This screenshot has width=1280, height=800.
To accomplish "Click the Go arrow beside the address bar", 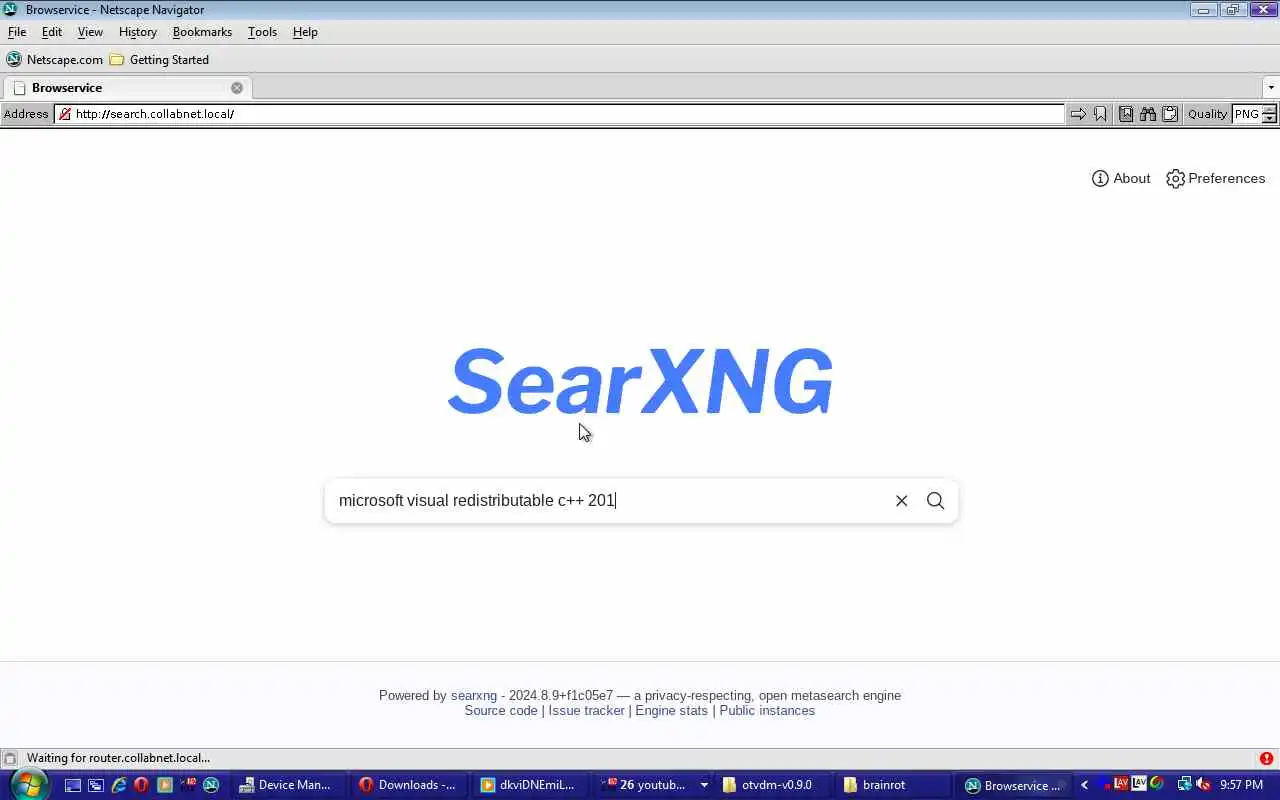I will click(1078, 114).
